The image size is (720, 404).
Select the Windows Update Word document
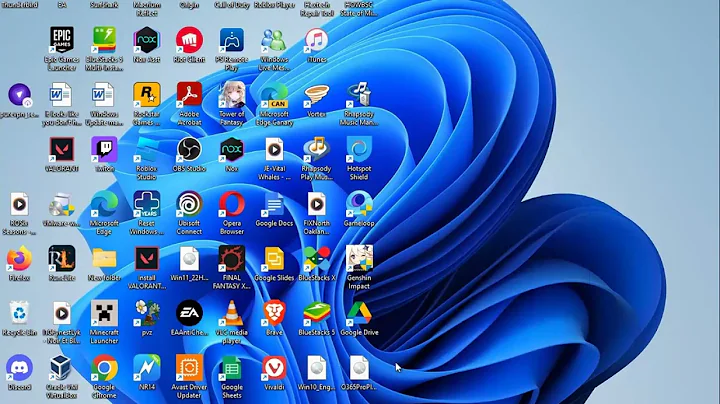click(x=104, y=95)
